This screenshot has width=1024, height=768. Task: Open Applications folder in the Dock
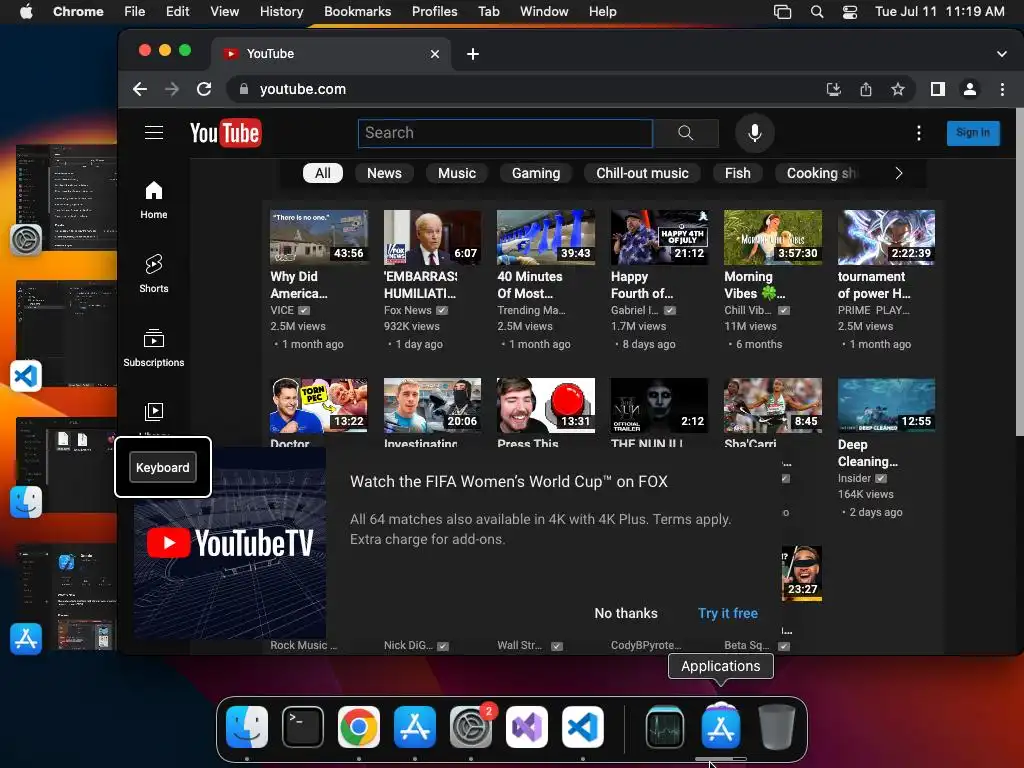[720, 727]
